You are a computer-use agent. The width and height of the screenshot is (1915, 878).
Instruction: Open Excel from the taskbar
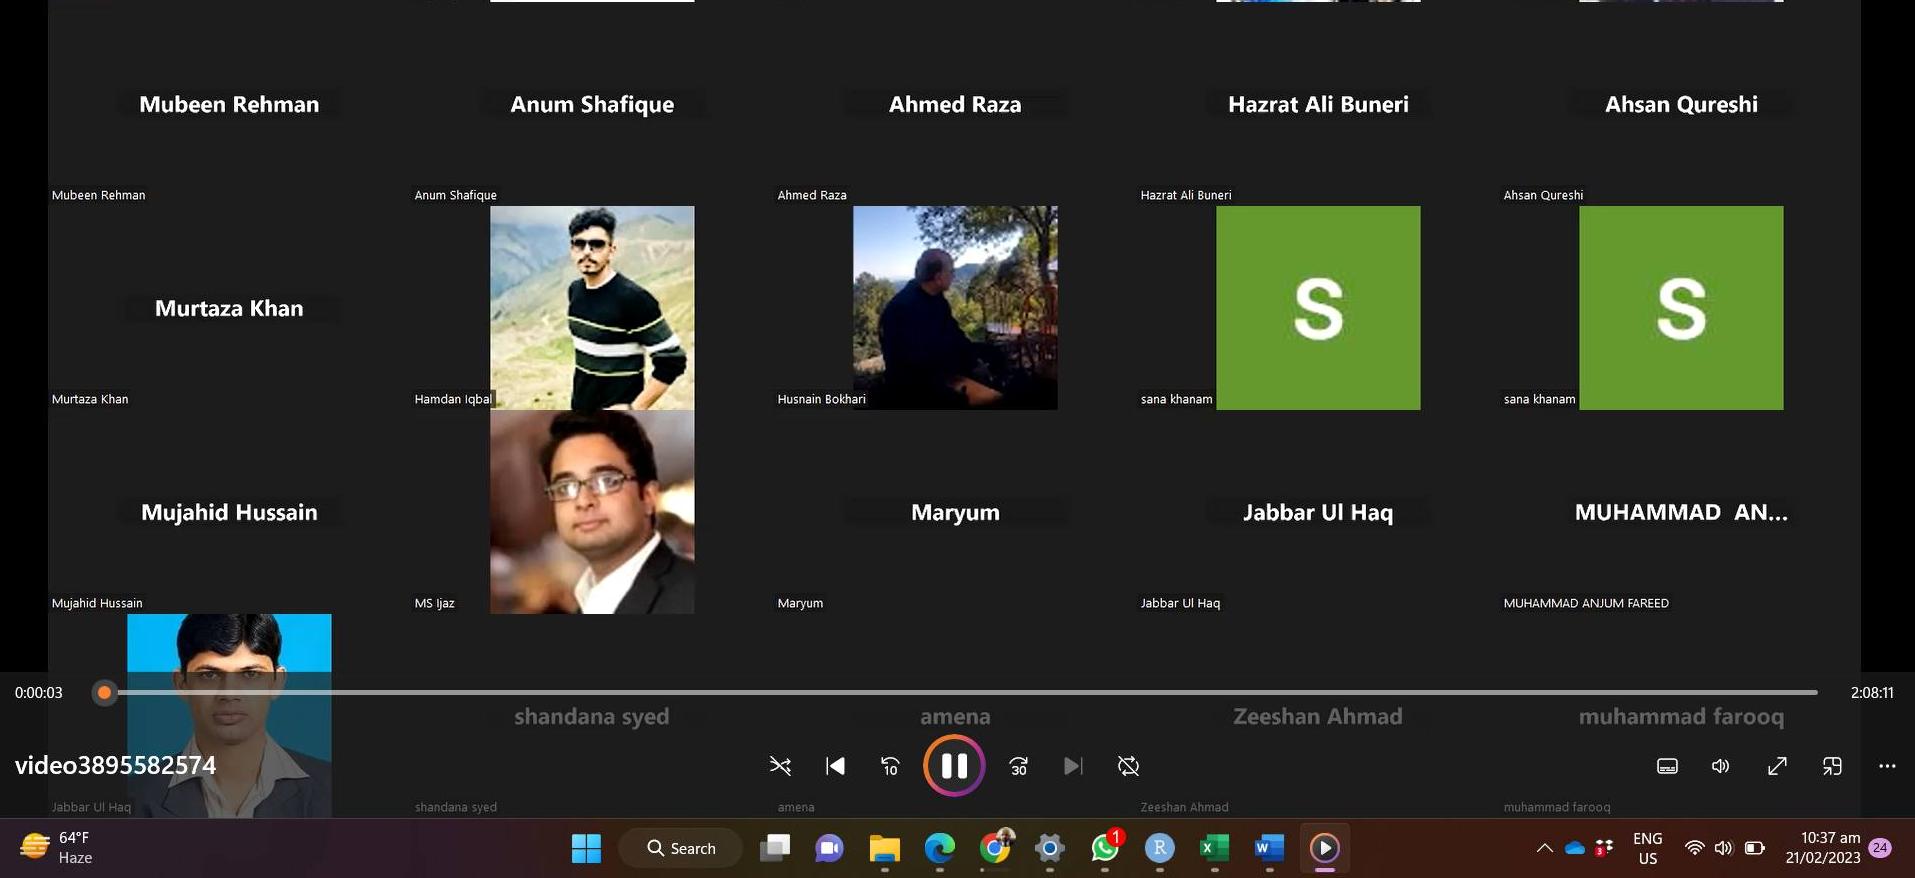pos(1214,848)
